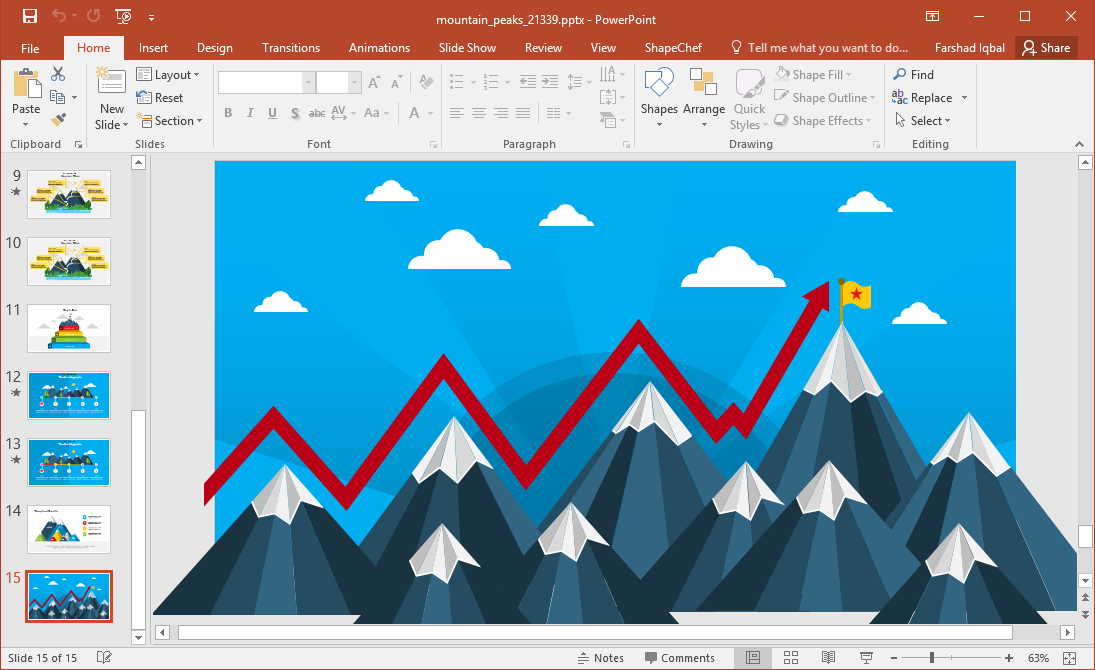
Task: Switch to Reading View
Action: (x=828, y=657)
